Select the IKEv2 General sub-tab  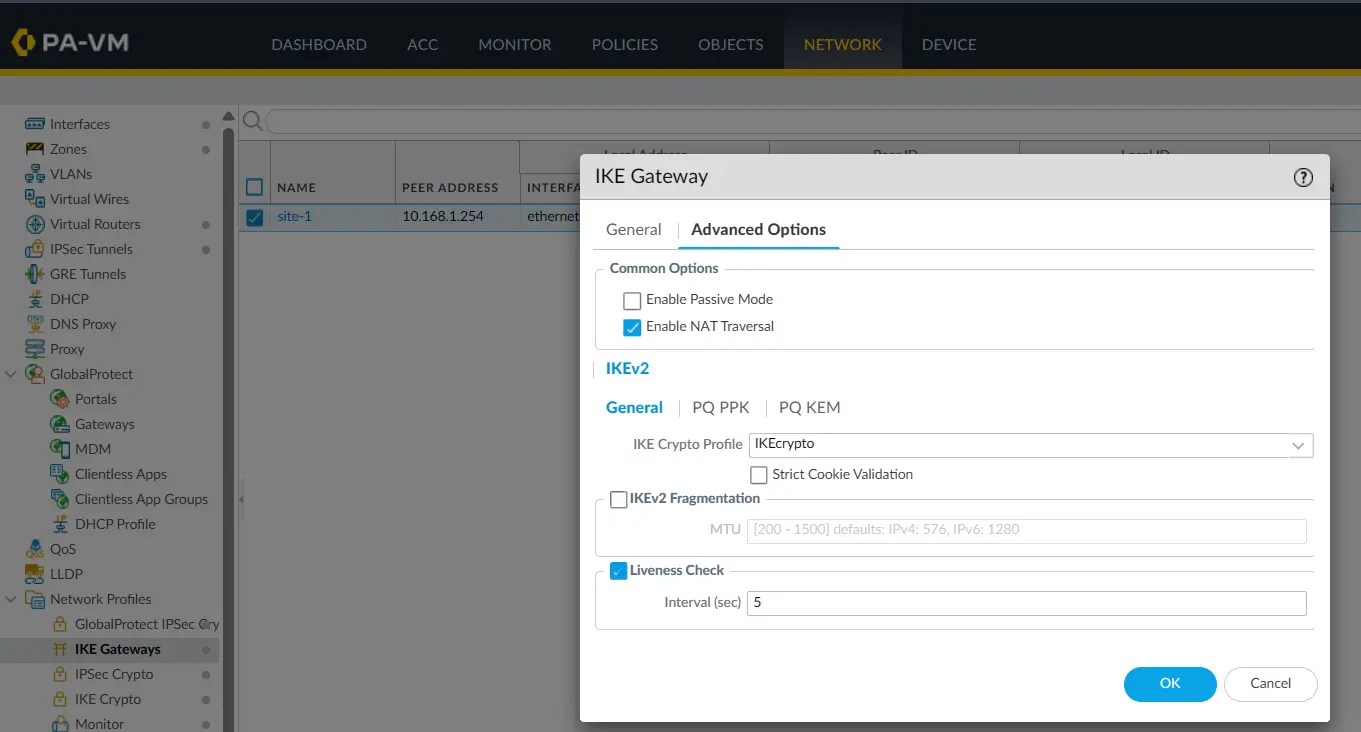(x=634, y=407)
